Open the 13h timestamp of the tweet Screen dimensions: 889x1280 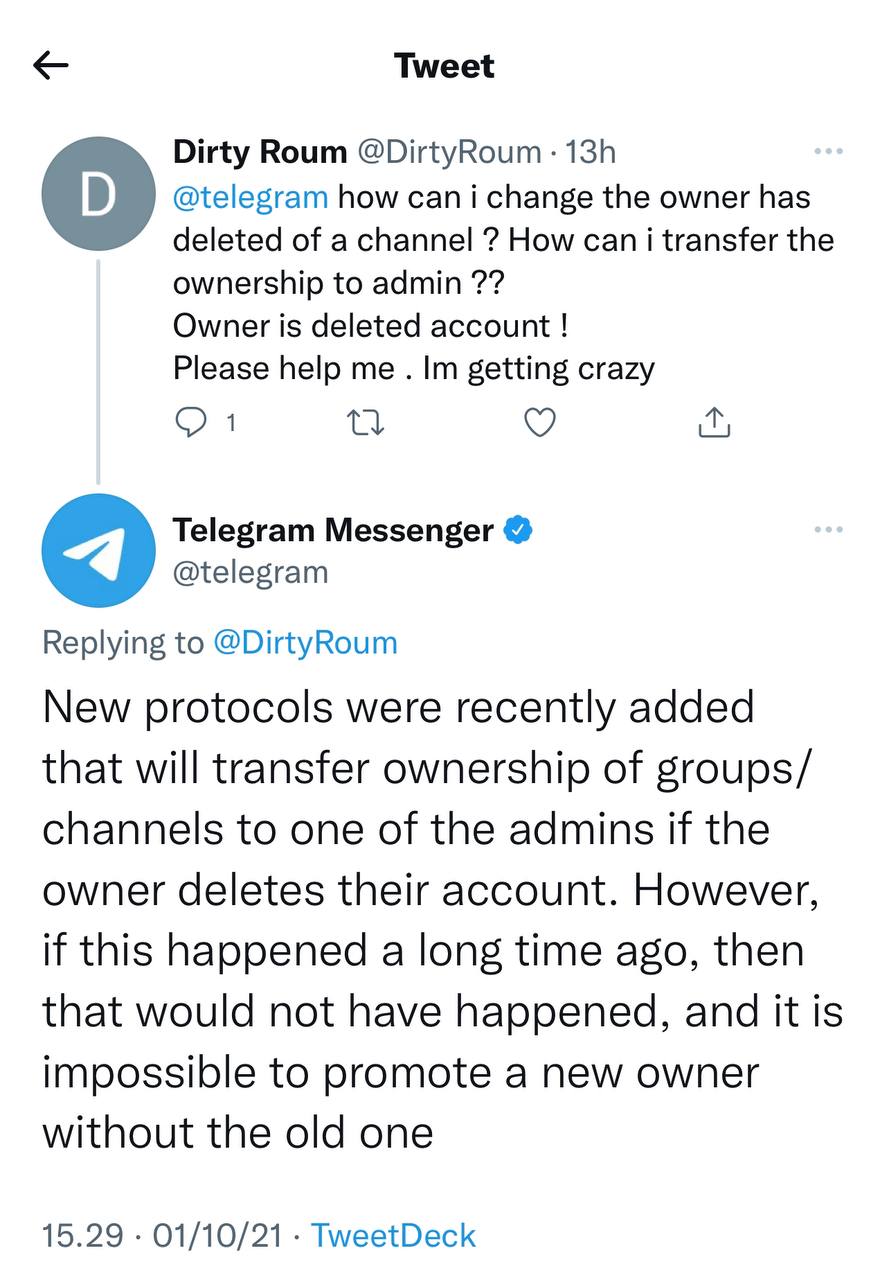590,152
